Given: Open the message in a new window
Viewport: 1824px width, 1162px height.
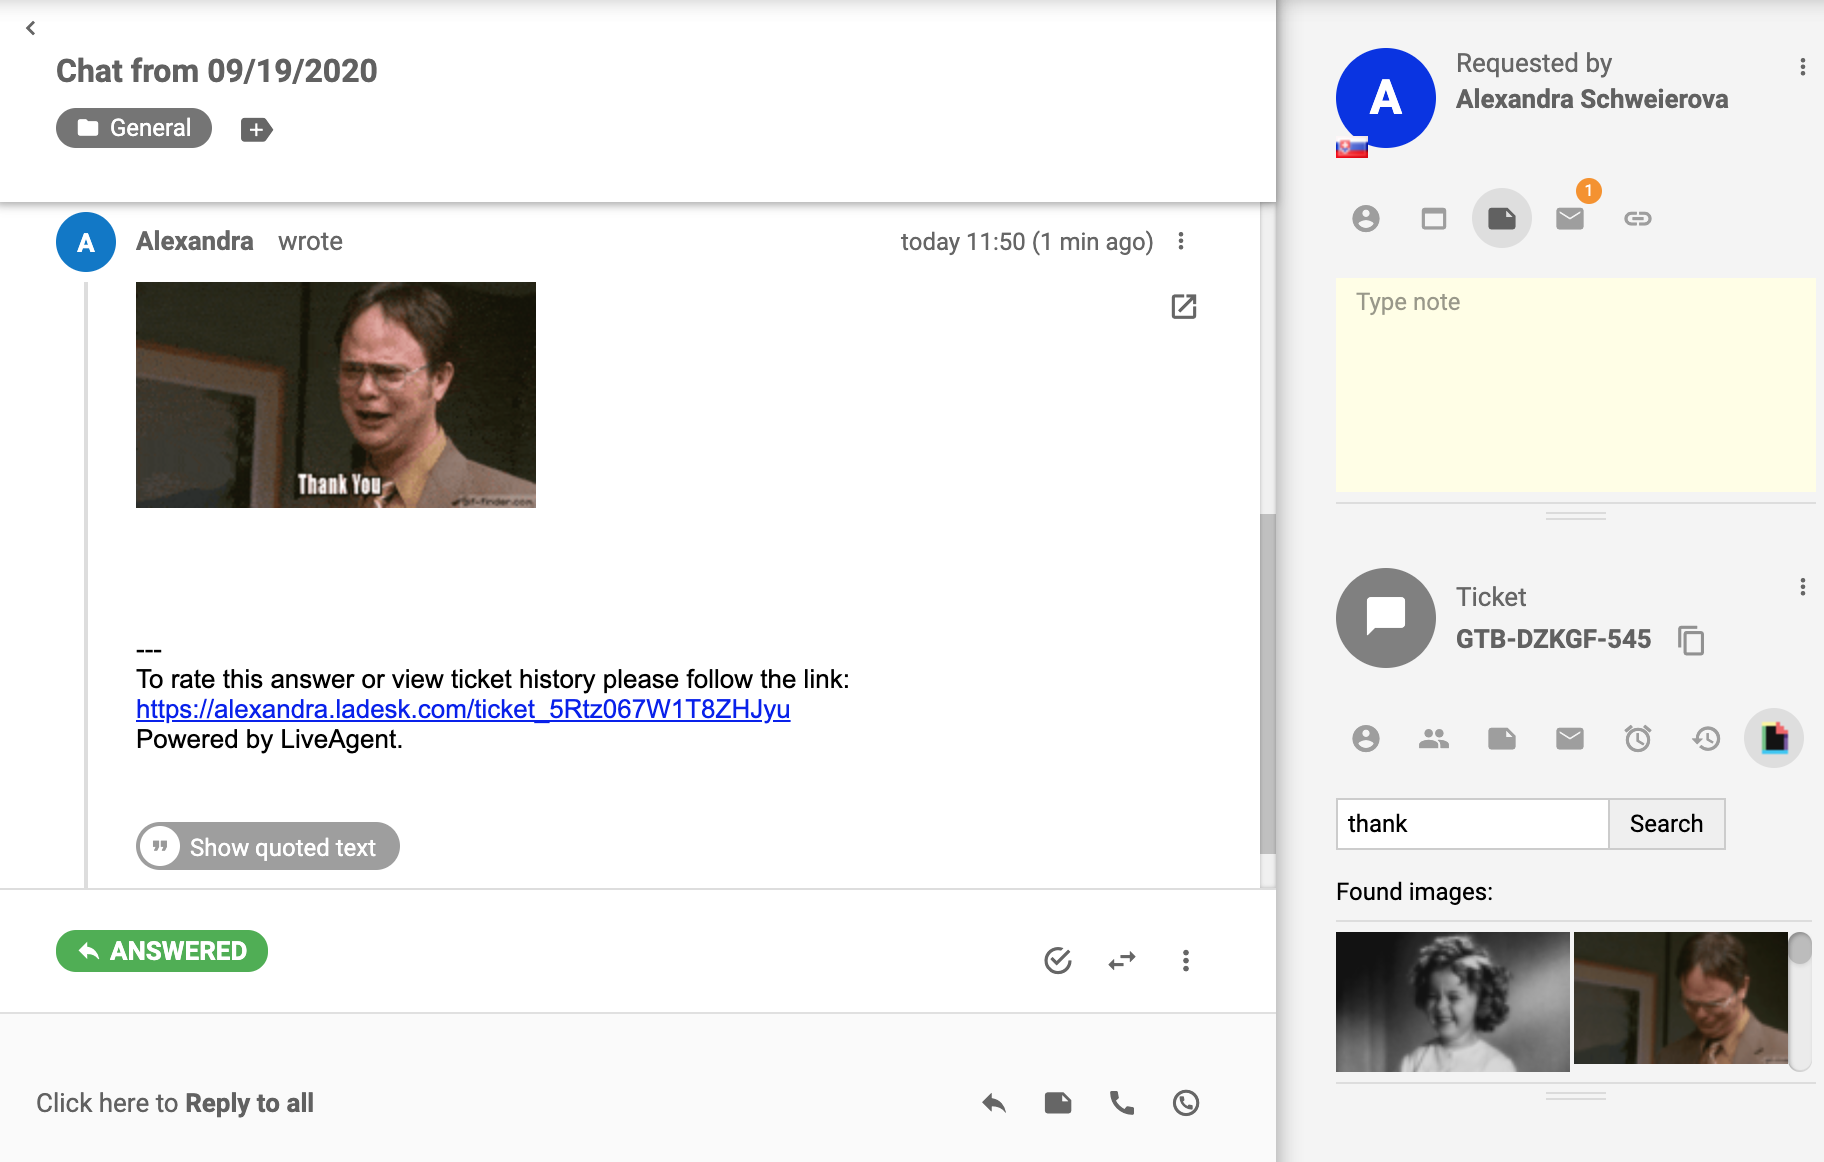Looking at the screenshot, I should (1184, 306).
